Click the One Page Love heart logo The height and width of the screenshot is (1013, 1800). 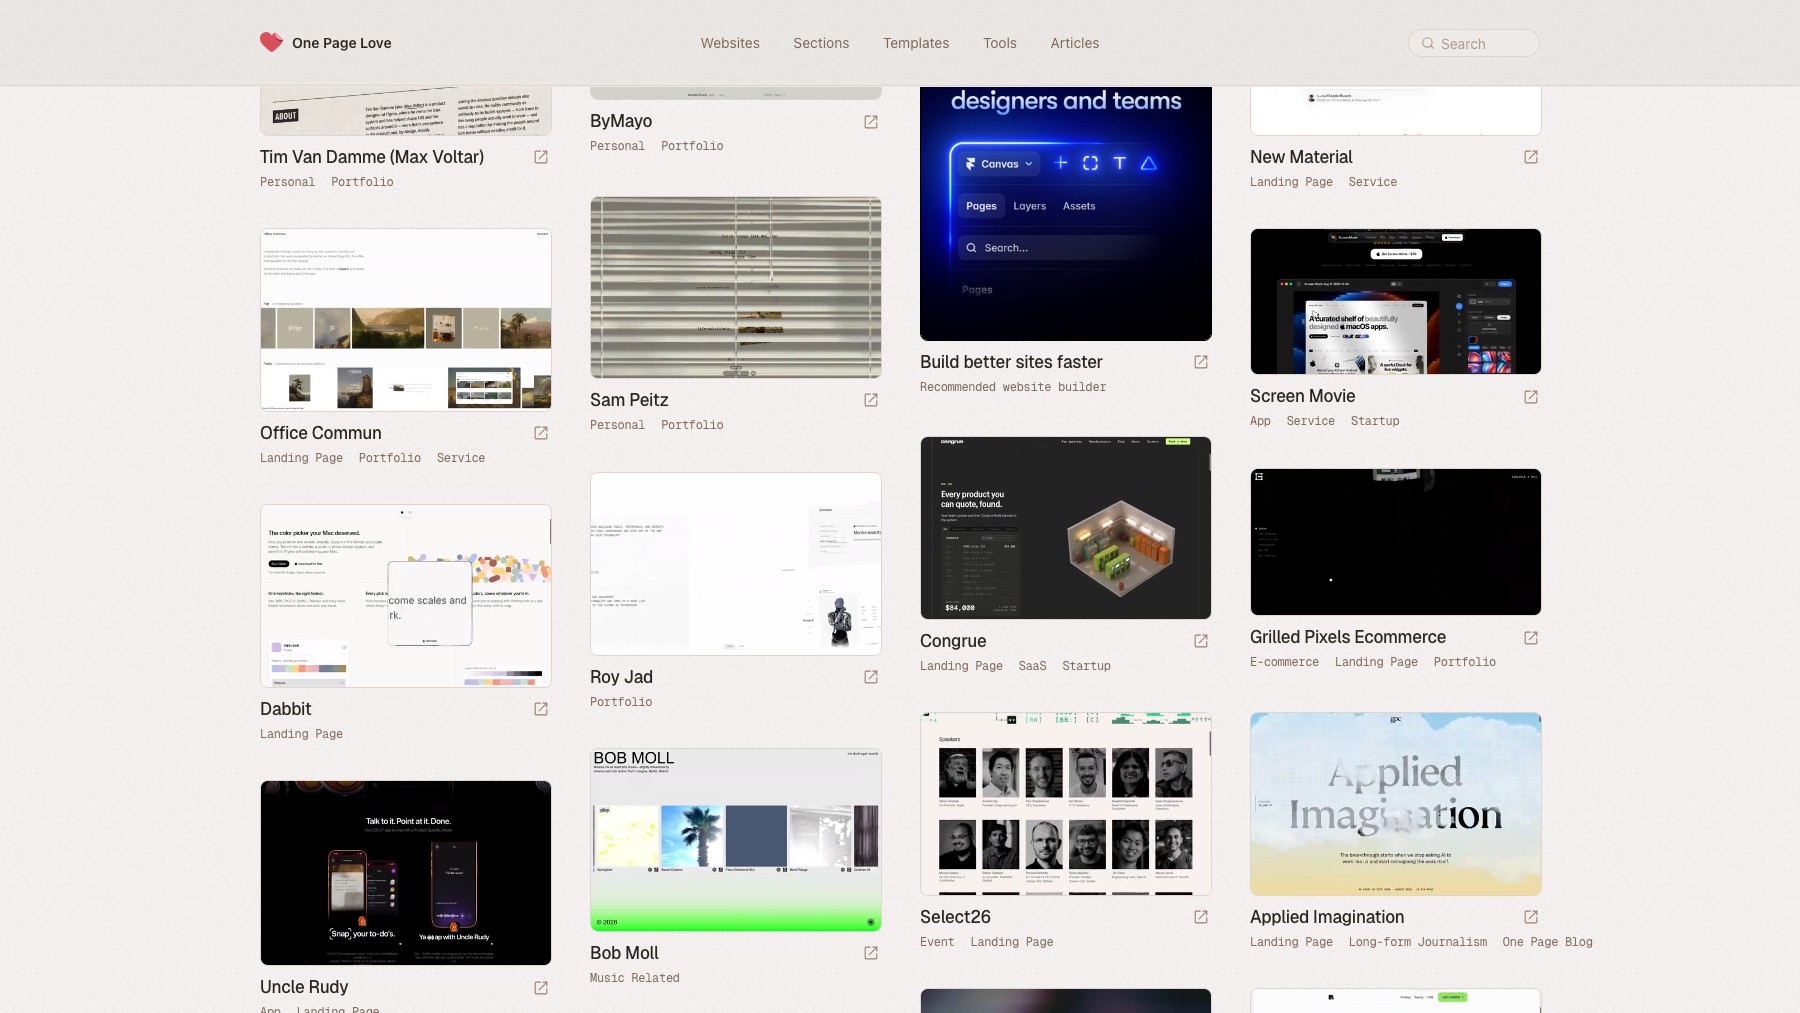pyautogui.click(x=271, y=42)
